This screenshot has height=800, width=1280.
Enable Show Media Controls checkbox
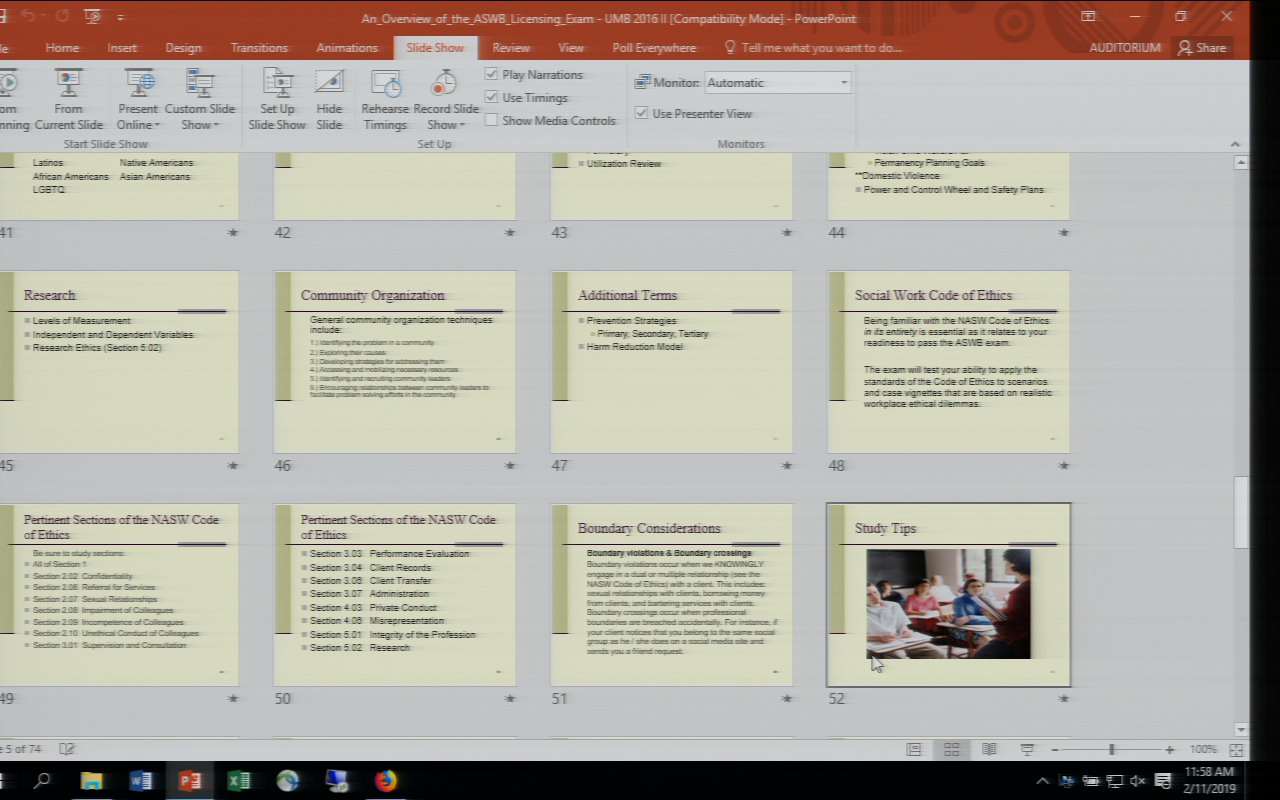pyautogui.click(x=491, y=120)
